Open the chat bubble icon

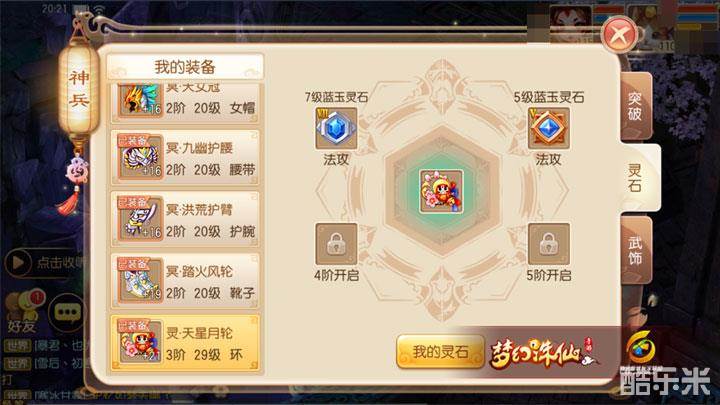click(x=68, y=313)
